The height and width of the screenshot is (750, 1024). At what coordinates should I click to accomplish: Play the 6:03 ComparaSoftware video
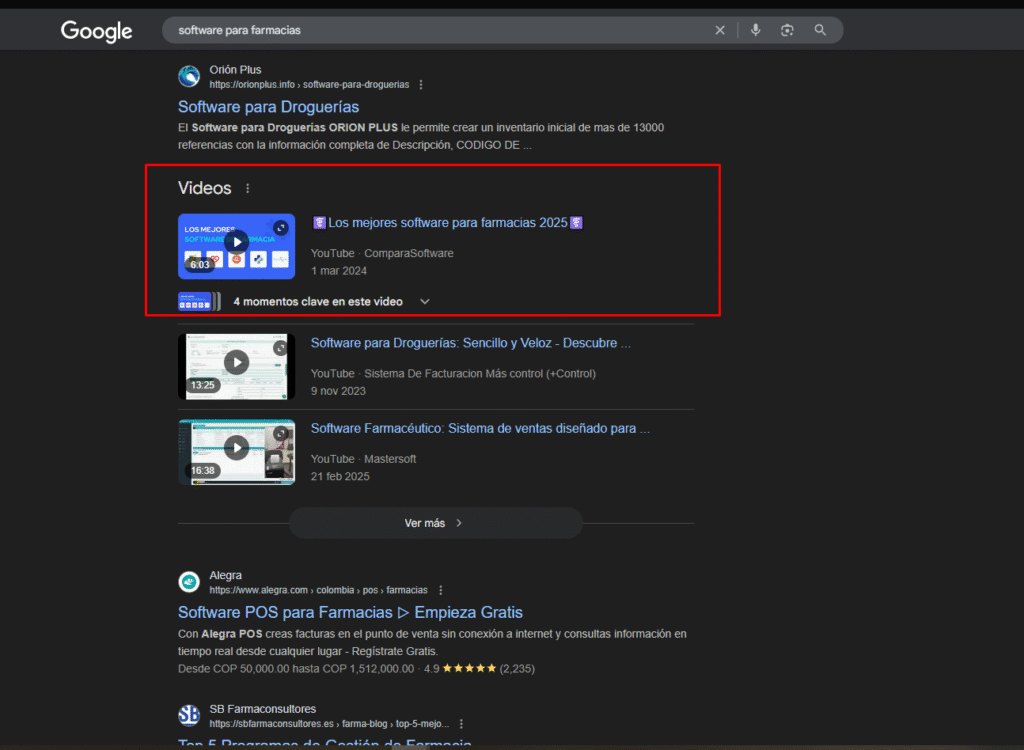236,246
